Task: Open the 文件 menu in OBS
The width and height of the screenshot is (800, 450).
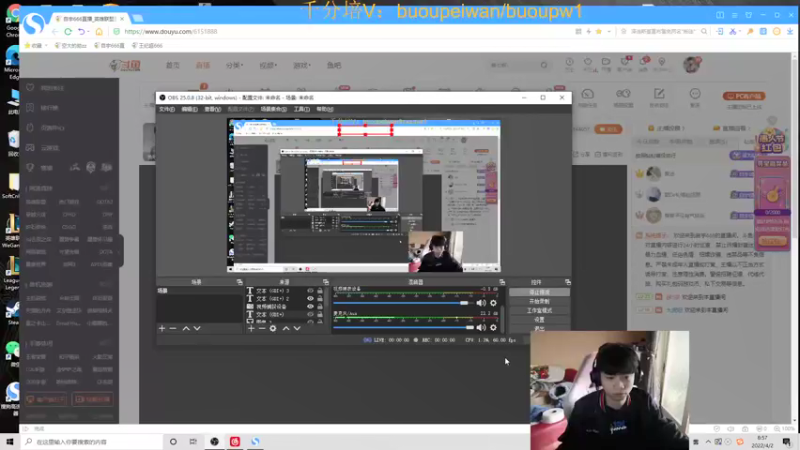Action: pos(167,109)
